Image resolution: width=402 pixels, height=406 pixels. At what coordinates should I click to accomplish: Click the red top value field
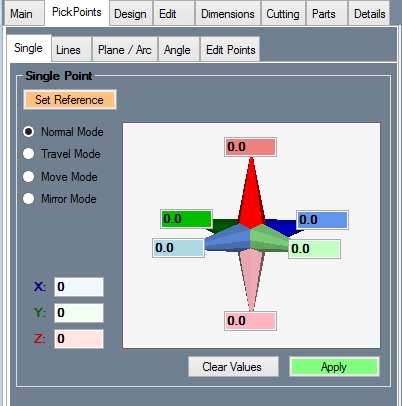pyautogui.click(x=250, y=147)
